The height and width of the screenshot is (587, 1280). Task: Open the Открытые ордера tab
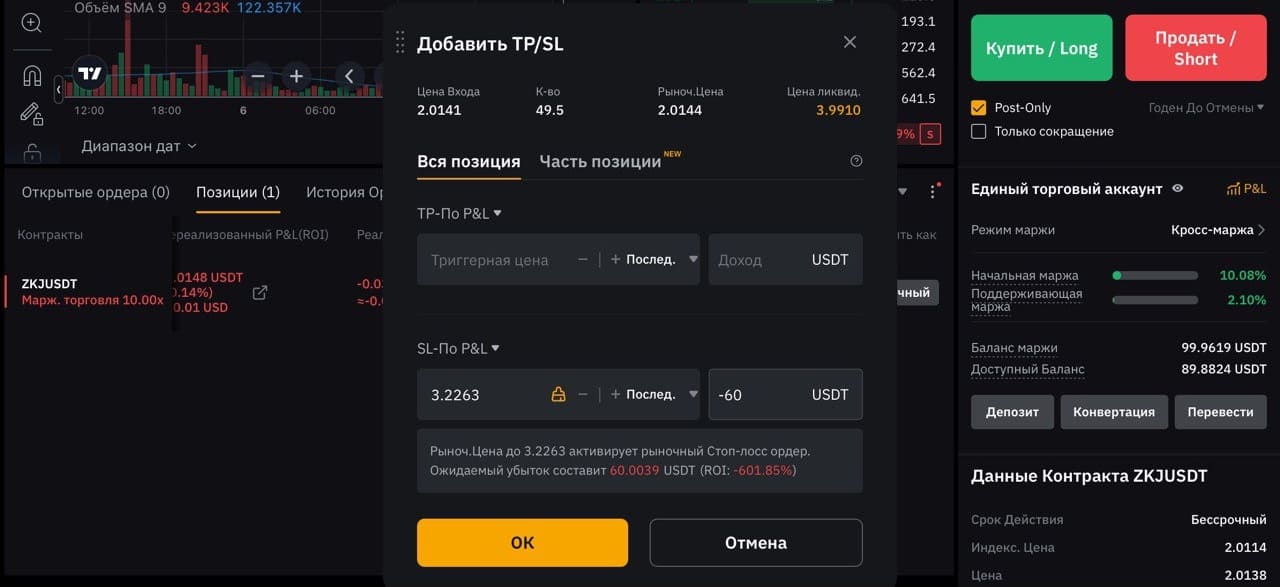[96, 192]
